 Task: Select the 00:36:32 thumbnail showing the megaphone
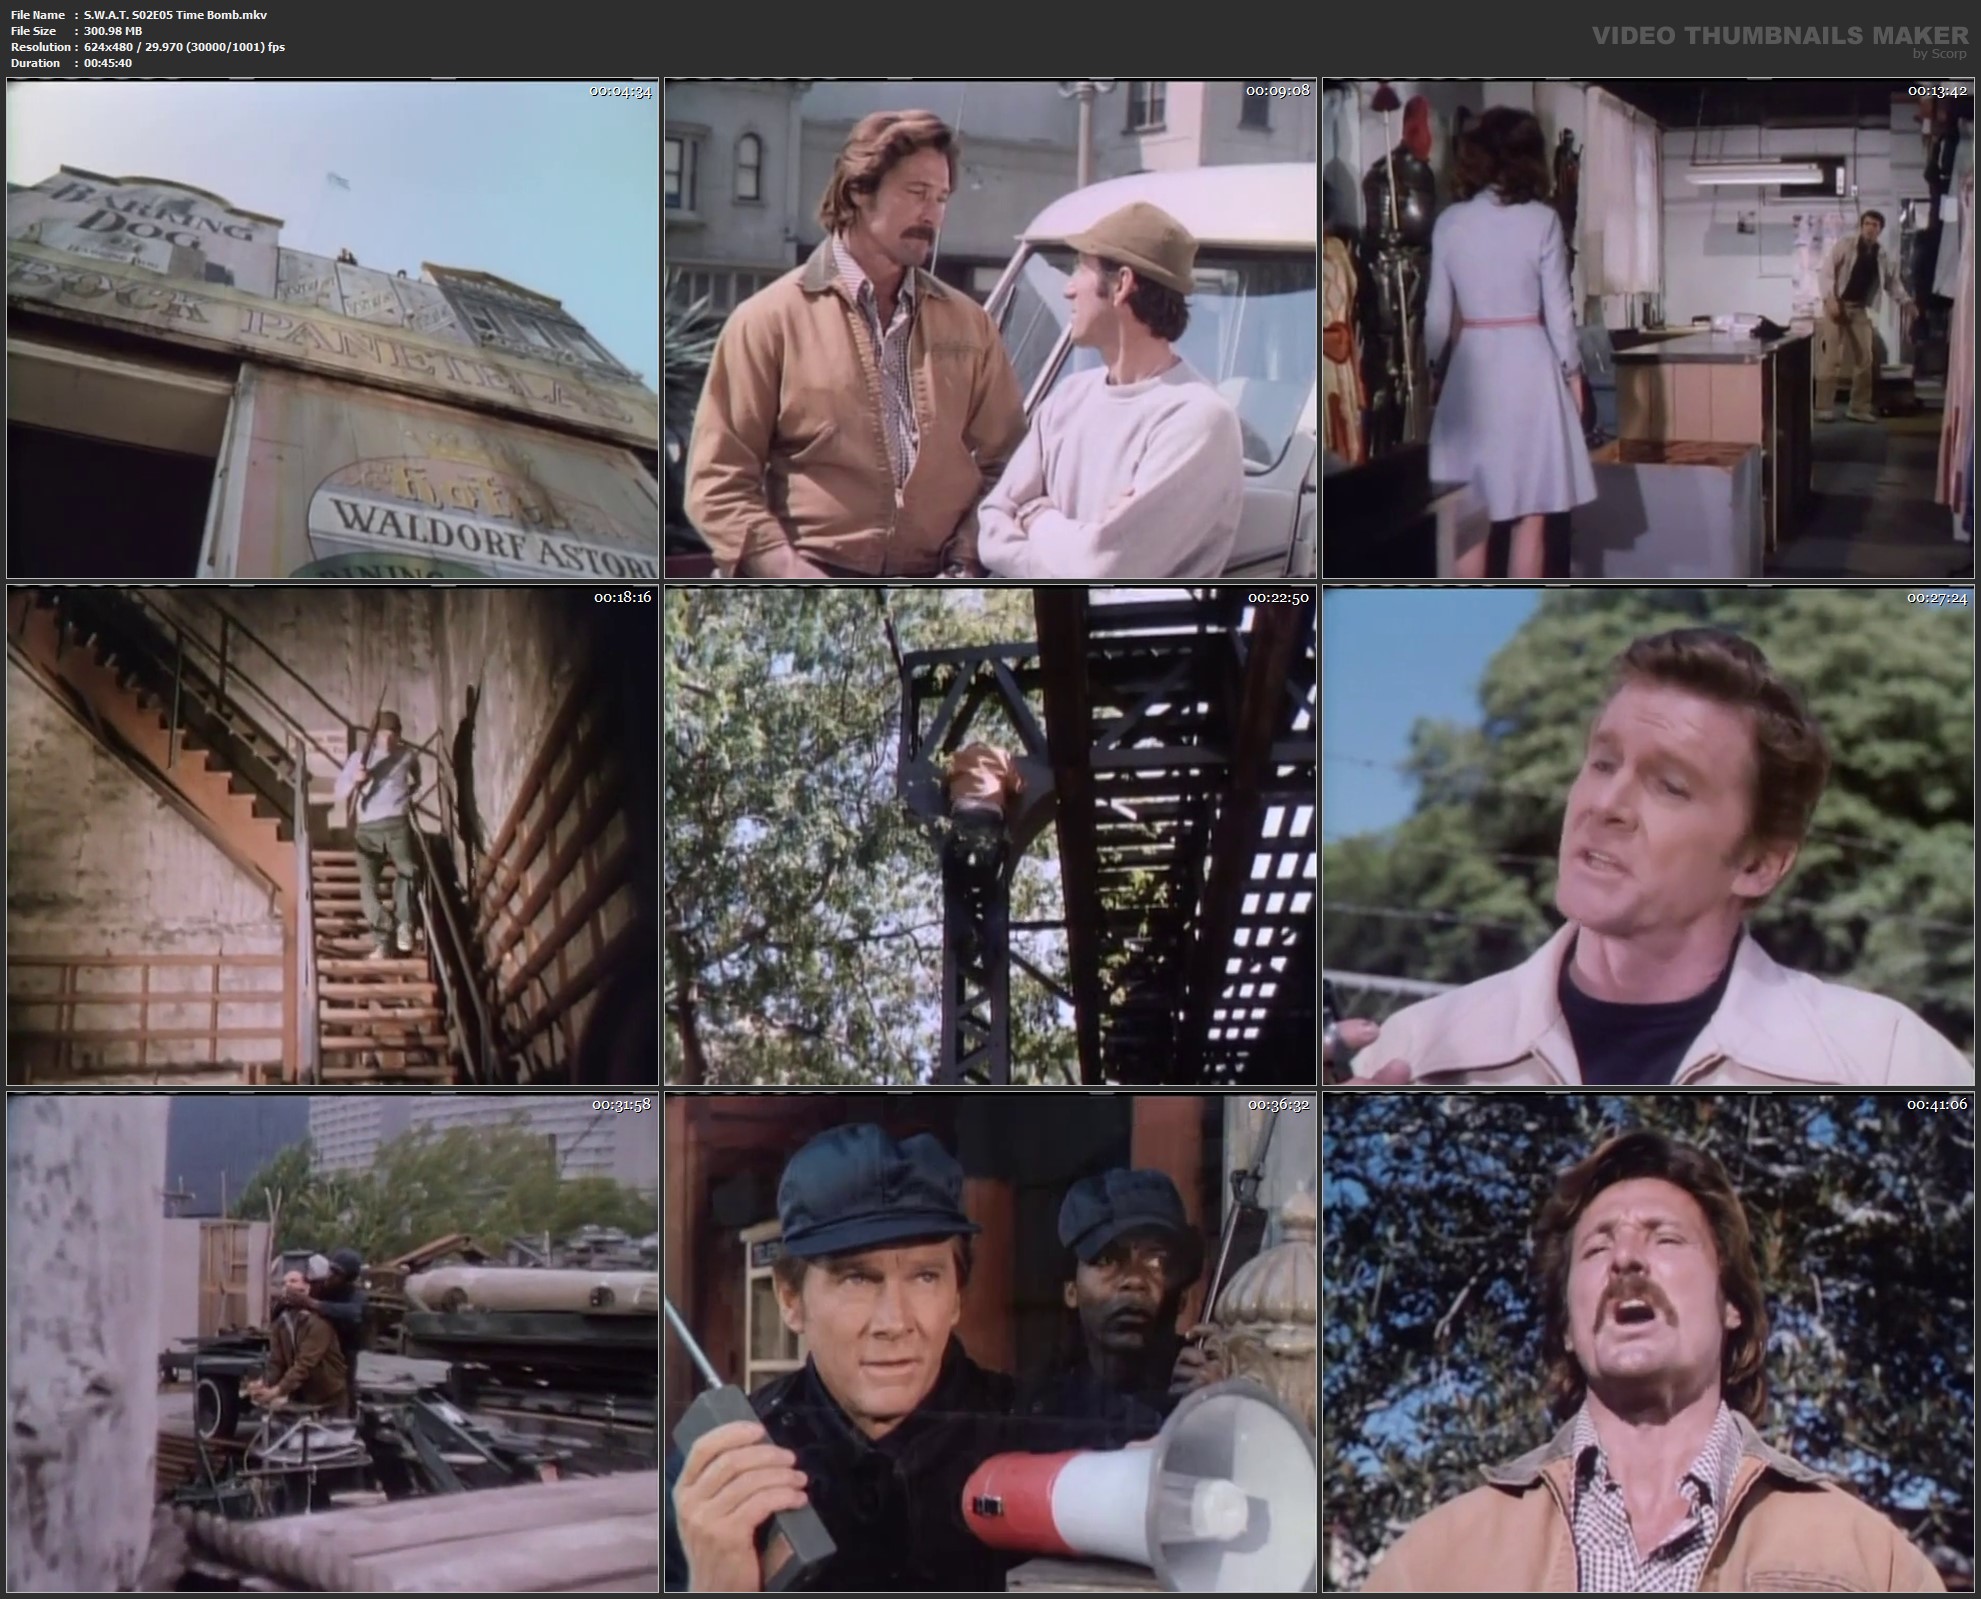(x=990, y=1342)
